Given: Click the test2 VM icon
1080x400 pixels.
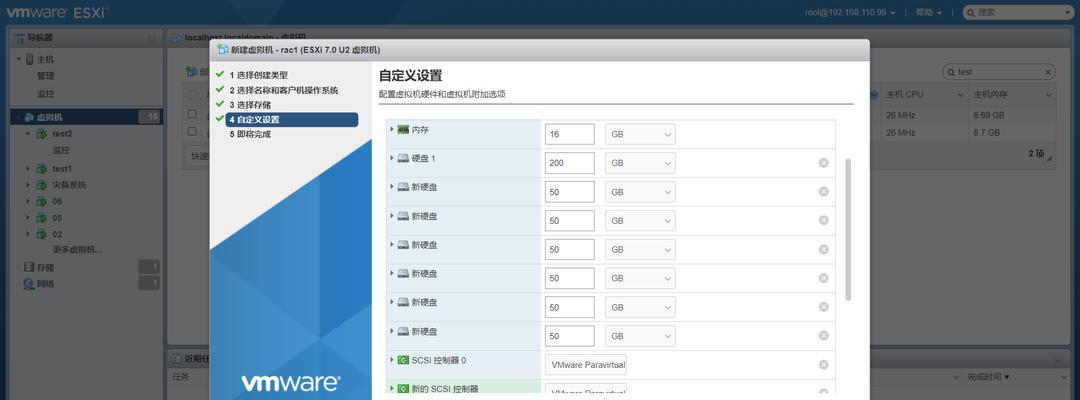Looking at the screenshot, I should tap(41, 134).
